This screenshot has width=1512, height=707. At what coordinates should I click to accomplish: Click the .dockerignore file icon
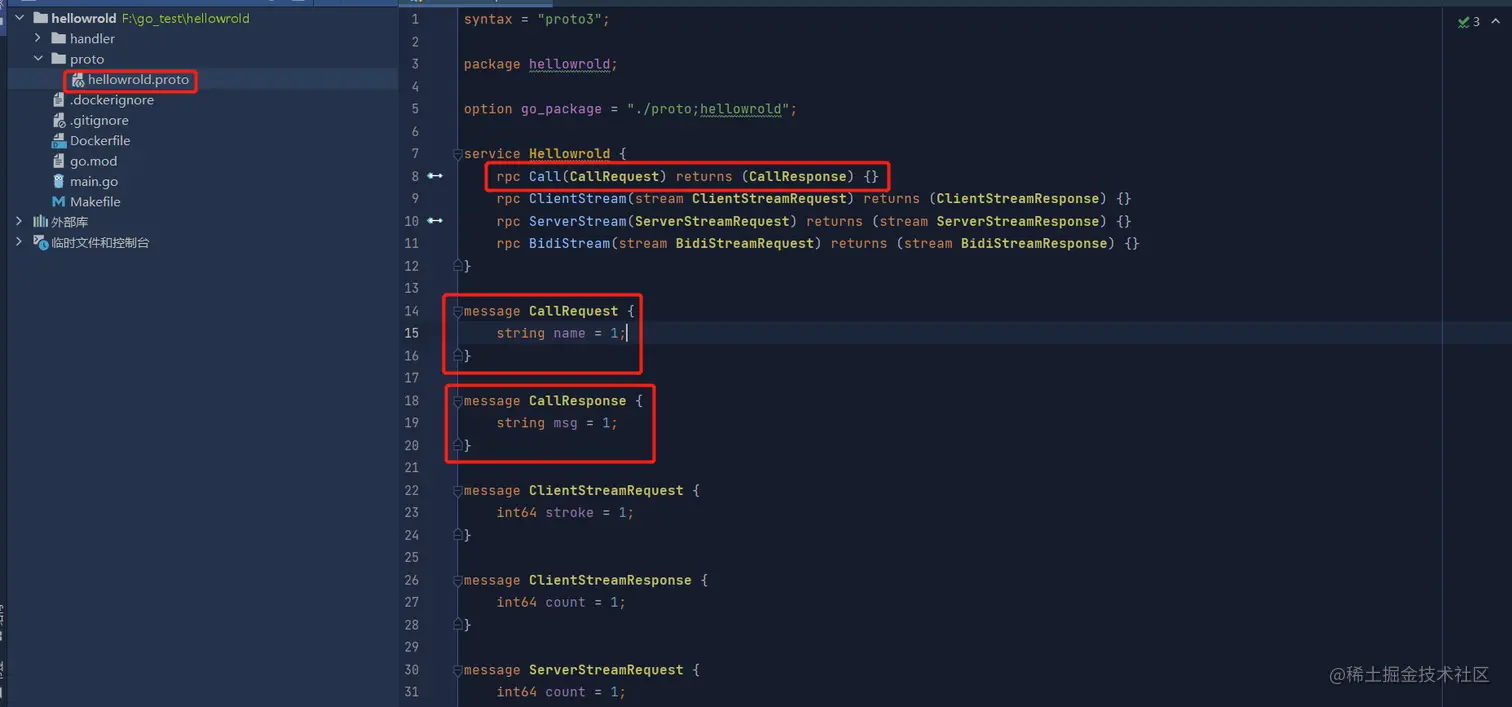60,100
